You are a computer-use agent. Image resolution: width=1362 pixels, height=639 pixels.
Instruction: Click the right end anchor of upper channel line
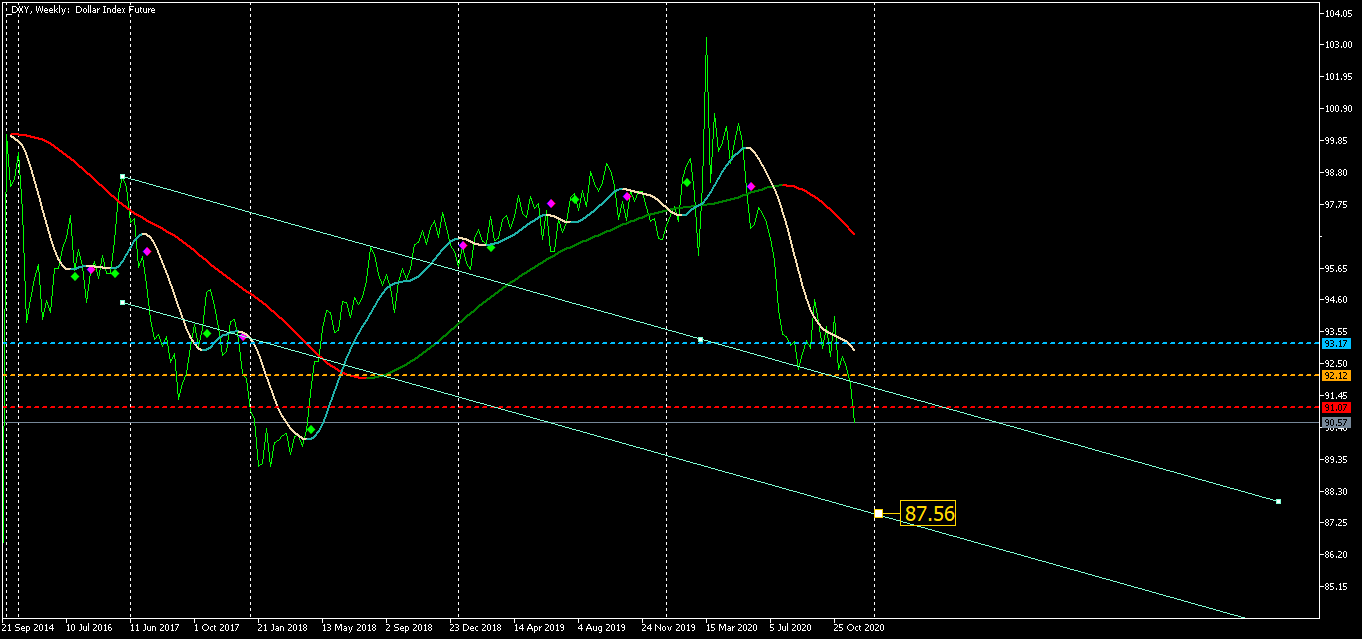(1279, 501)
